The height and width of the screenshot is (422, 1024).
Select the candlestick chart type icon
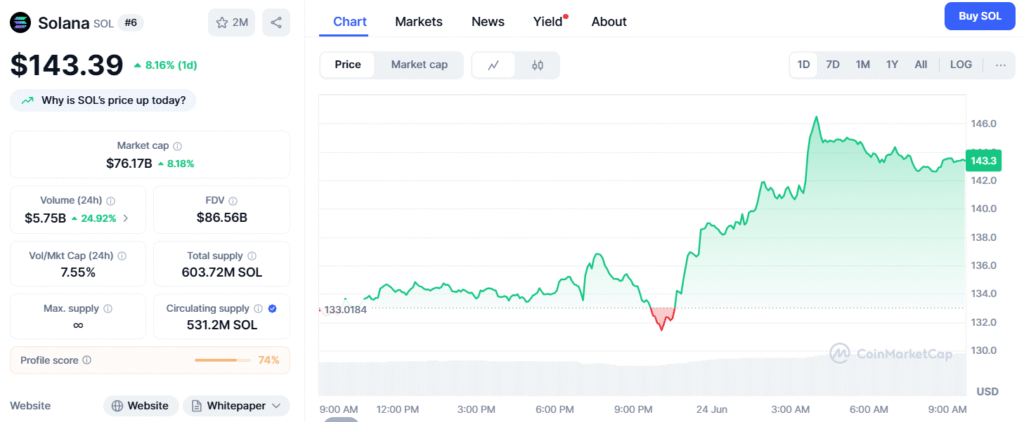[537, 65]
